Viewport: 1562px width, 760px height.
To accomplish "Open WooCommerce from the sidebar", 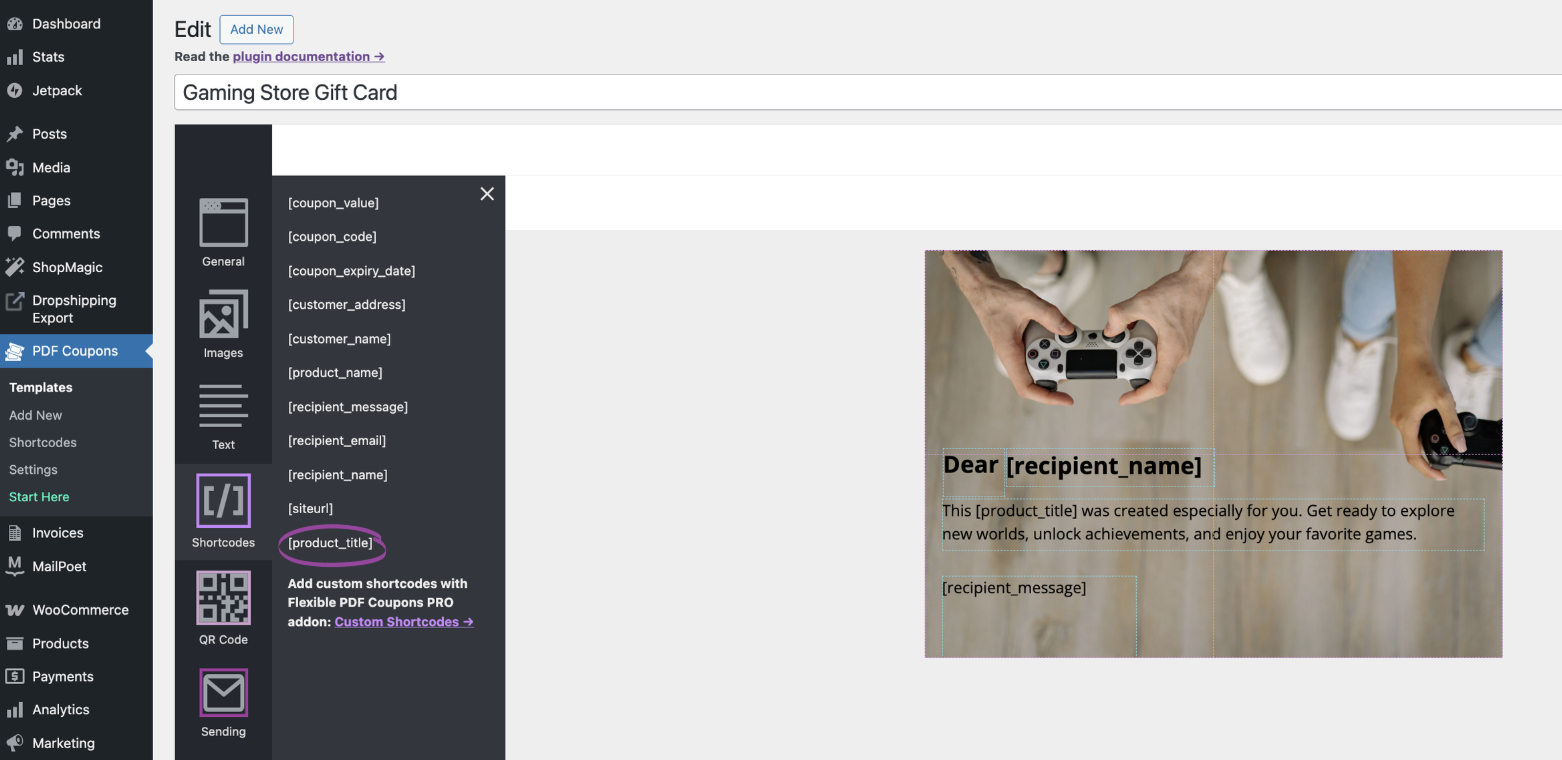I will tap(80, 610).
